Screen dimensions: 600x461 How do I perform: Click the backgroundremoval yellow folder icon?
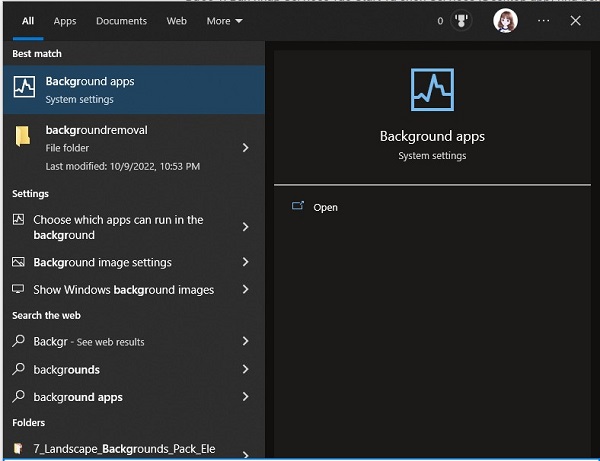(x=22, y=136)
